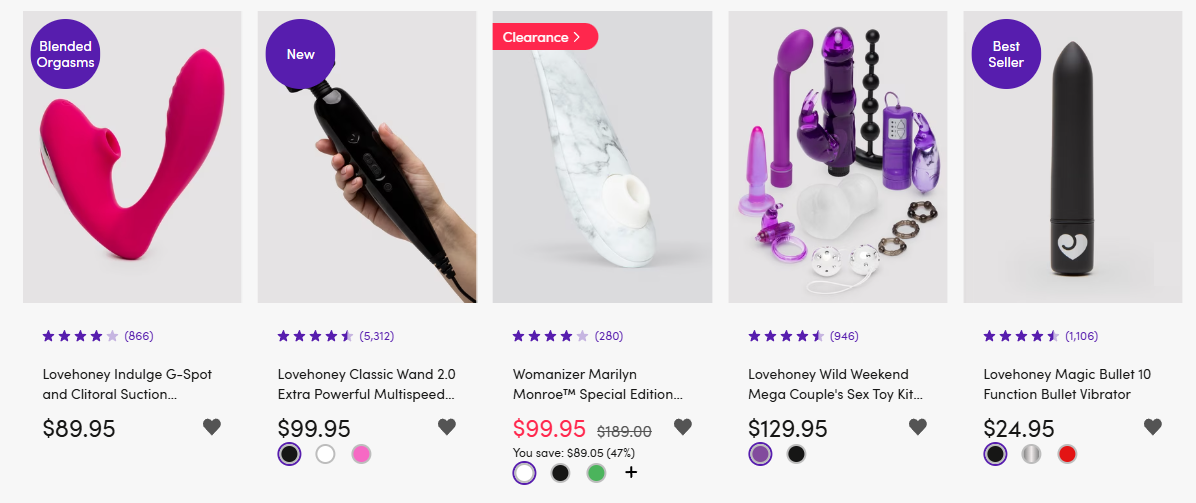The height and width of the screenshot is (503, 1196).
Task: Choose red color for Magic Bullet
Action: [x=1066, y=454]
